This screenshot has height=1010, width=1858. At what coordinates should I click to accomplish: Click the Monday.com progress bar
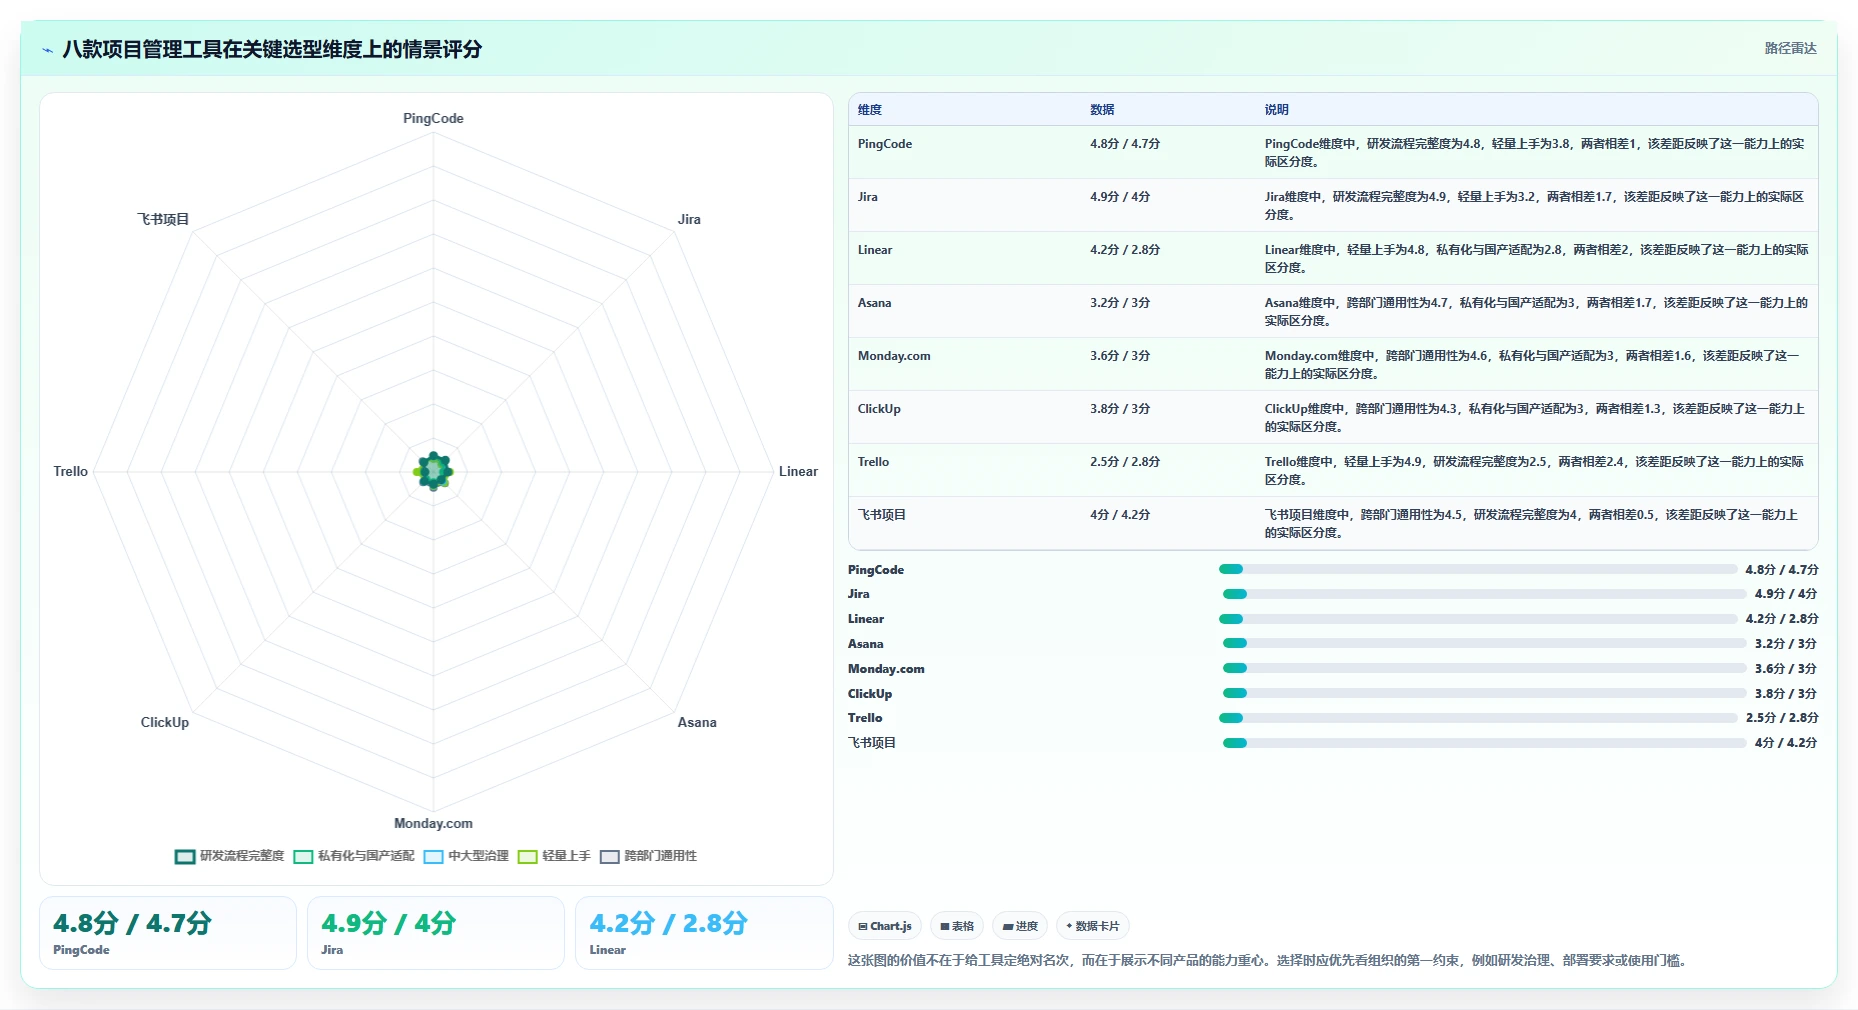[1485, 668]
